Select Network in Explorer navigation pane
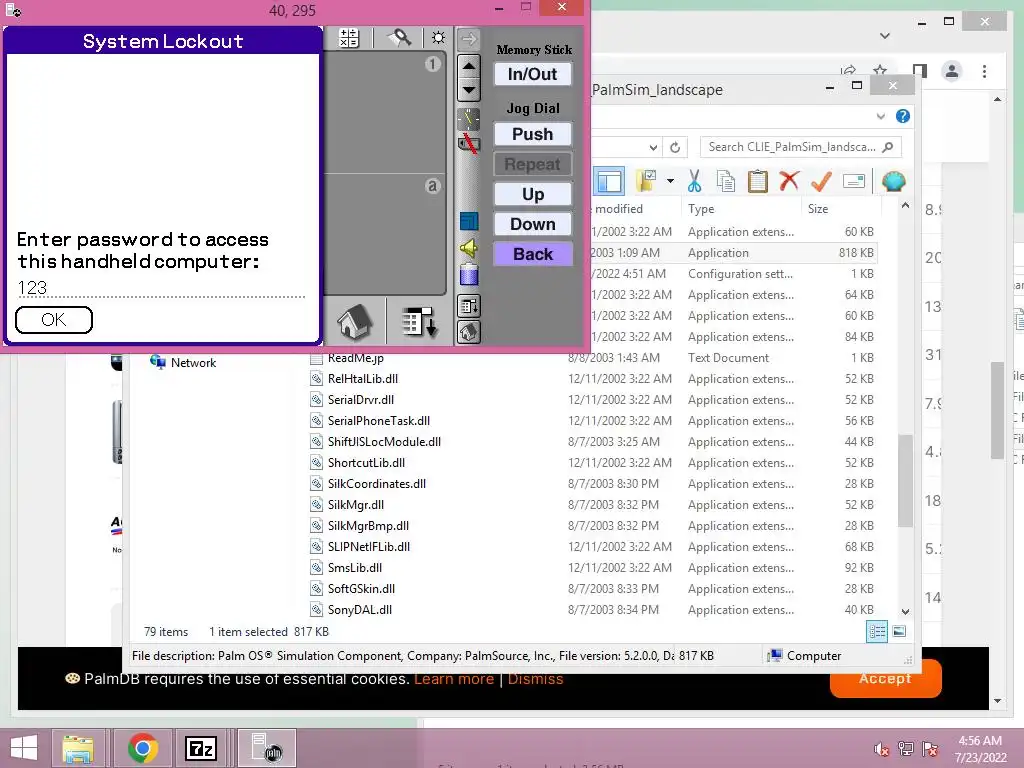The height and width of the screenshot is (768, 1024). [193, 363]
